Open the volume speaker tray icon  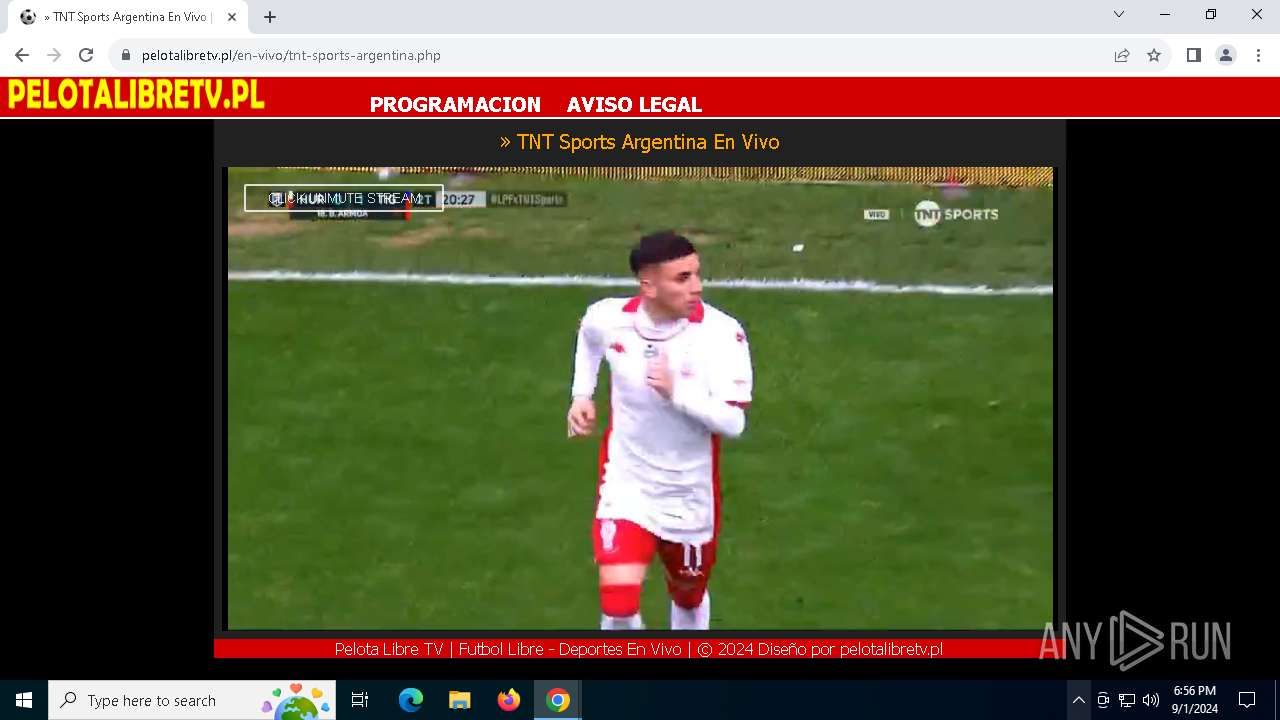(1151, 700)
